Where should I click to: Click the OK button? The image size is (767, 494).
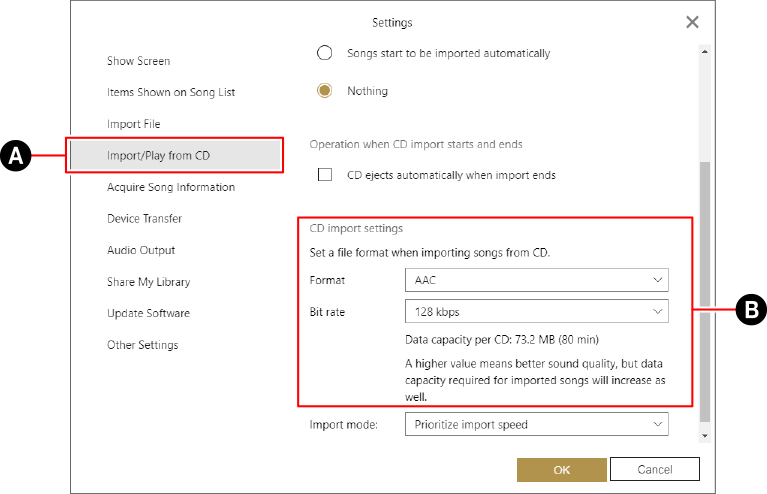pos(561,469)
